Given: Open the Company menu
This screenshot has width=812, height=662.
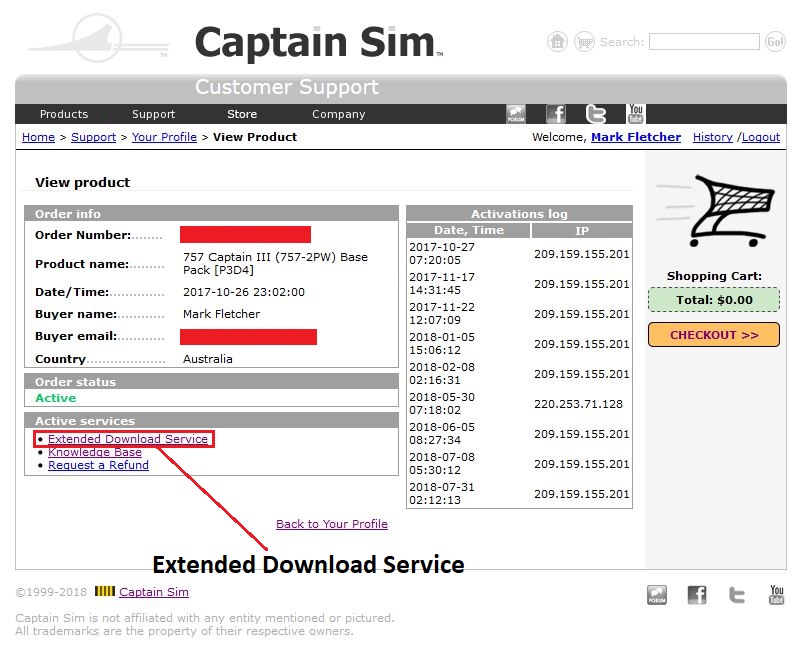Looking at the screenshot, I should 338,114.
